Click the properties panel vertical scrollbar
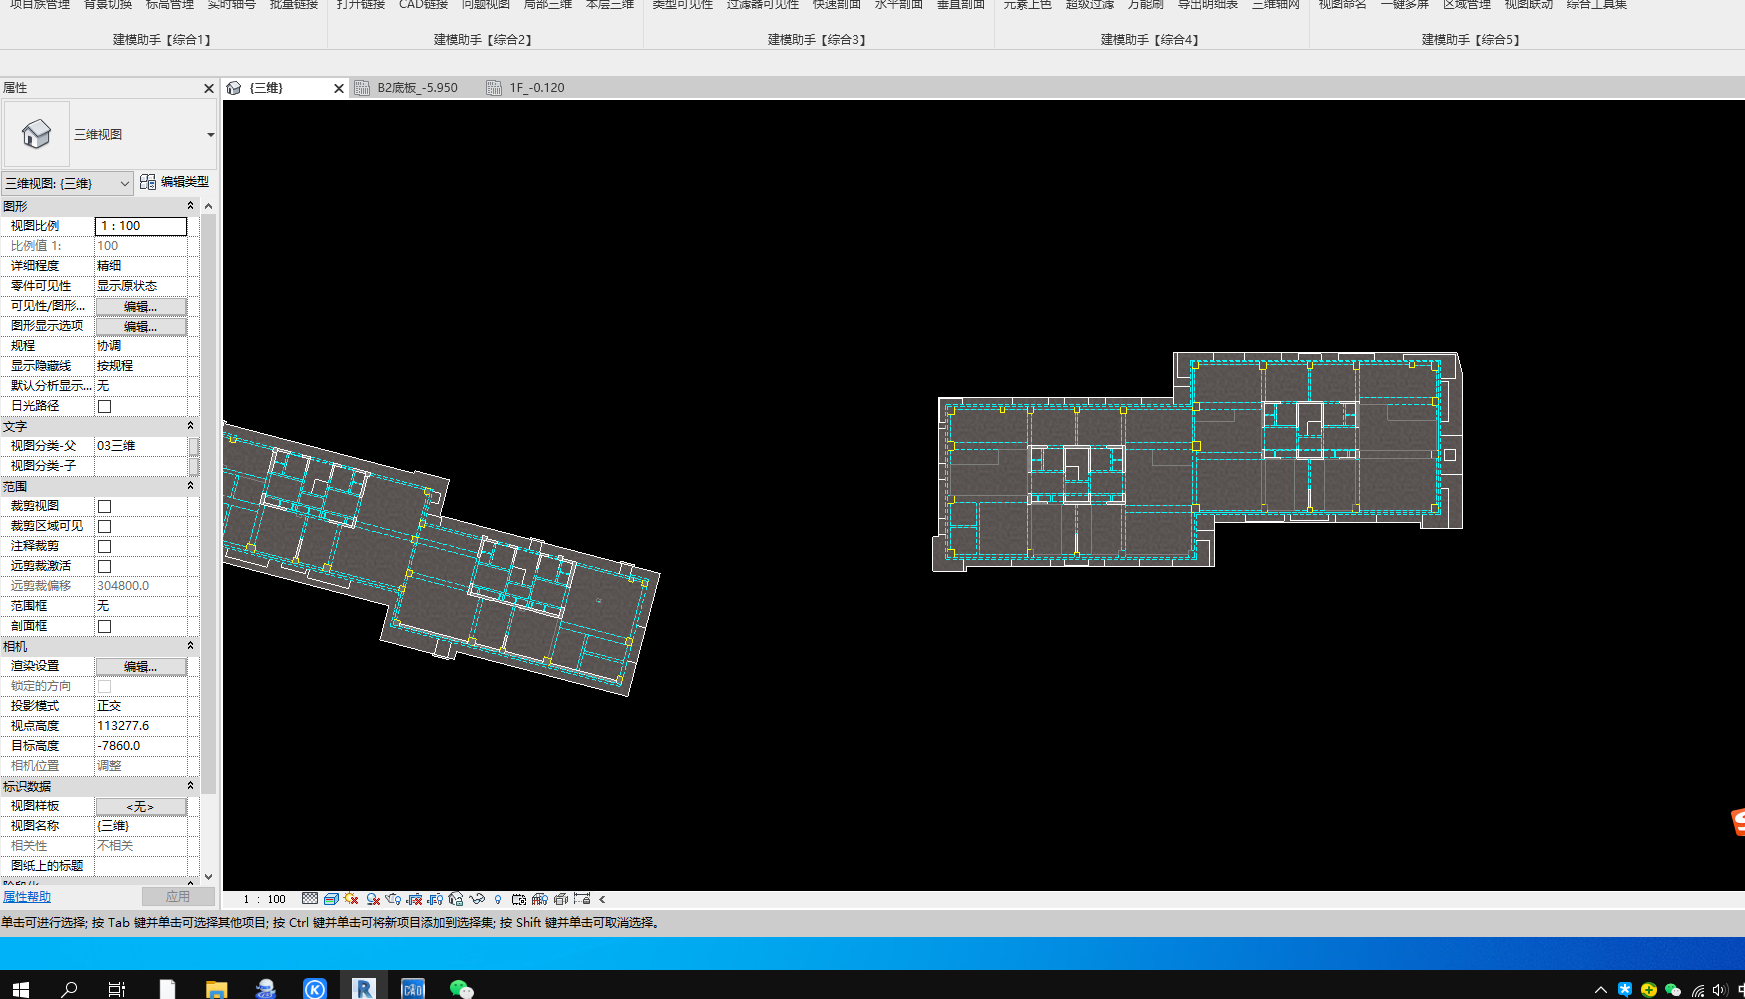Screen dimensions: 1745x999 click(209, 500)
